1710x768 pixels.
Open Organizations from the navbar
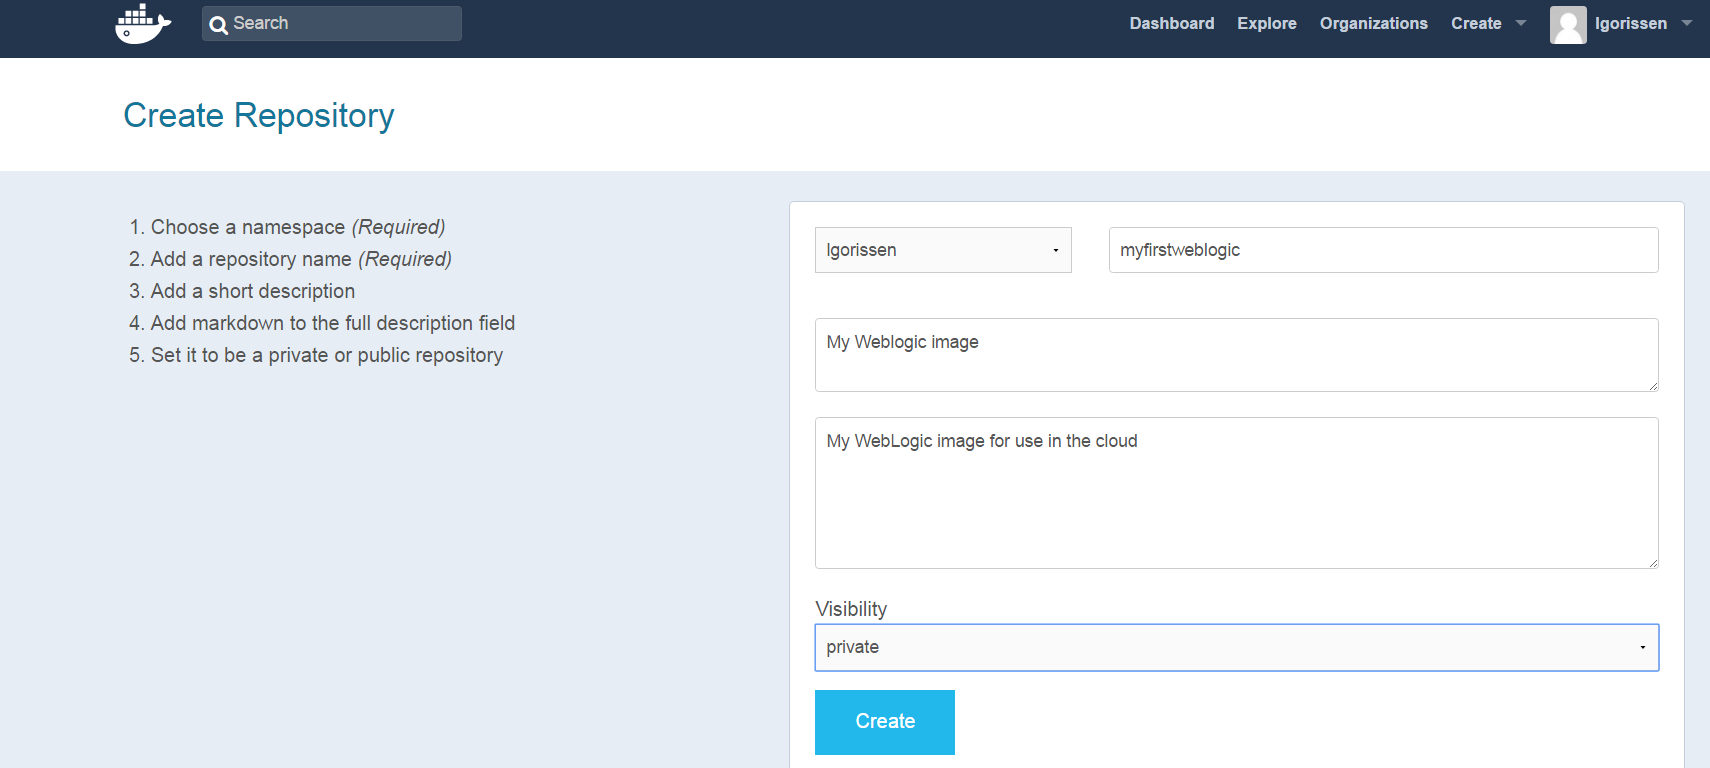click(1373, 23)
